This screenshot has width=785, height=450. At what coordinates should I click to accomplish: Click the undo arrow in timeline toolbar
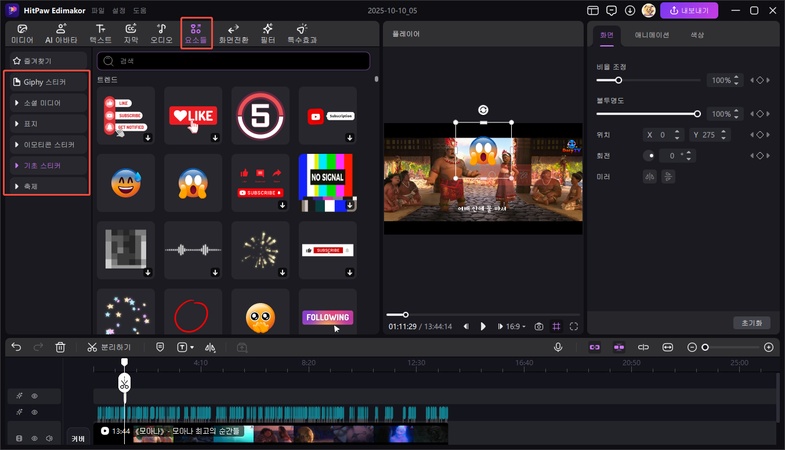[16, 347]
